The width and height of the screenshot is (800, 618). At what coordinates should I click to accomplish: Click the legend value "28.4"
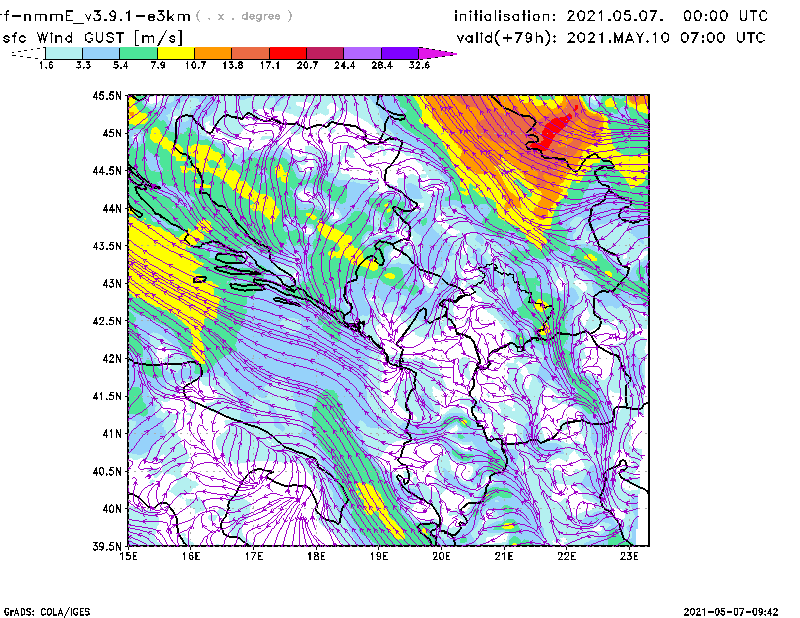[382, 65]
